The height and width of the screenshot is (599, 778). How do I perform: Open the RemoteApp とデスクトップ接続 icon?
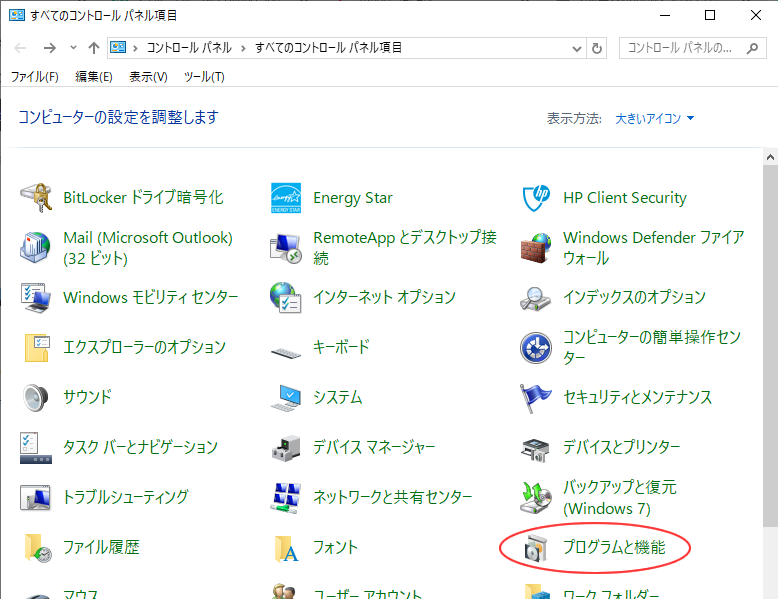pyautogui.click(x=286, y=247)
